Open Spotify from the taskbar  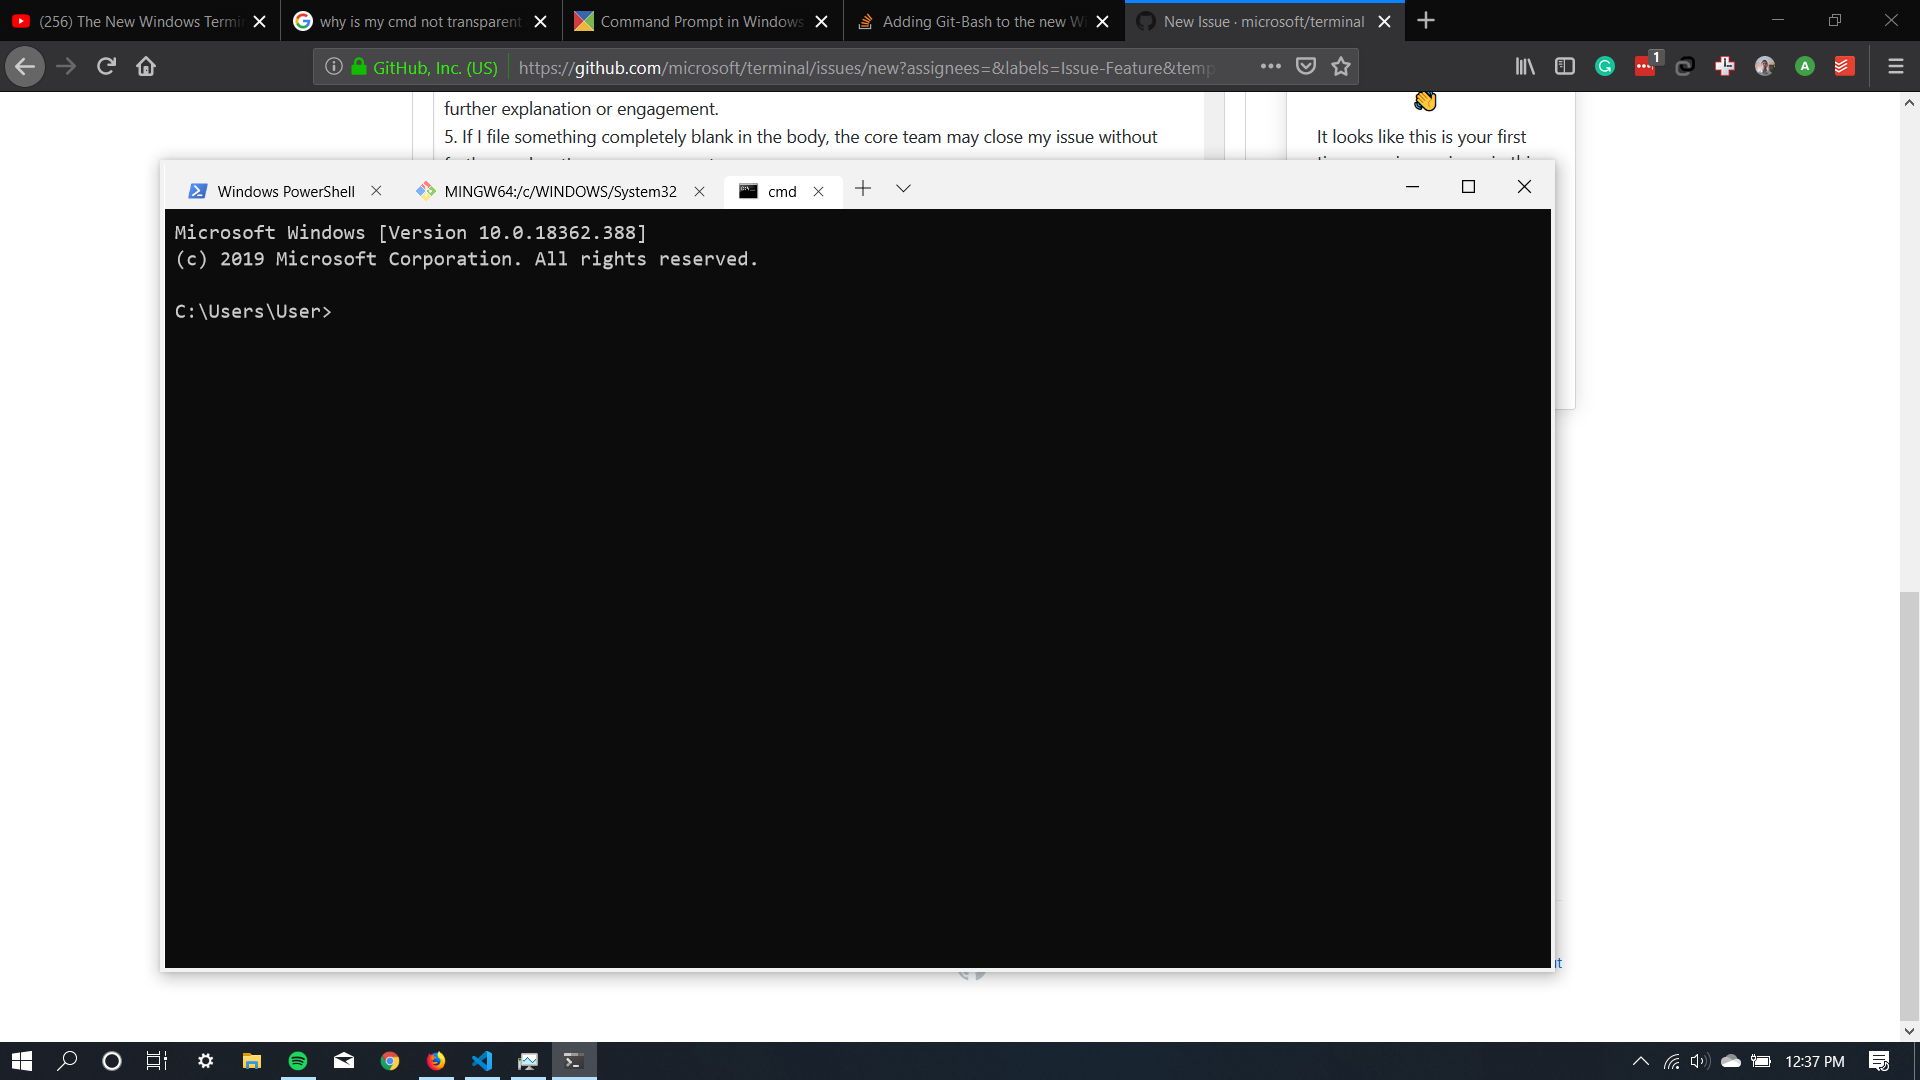[298, 1061]
